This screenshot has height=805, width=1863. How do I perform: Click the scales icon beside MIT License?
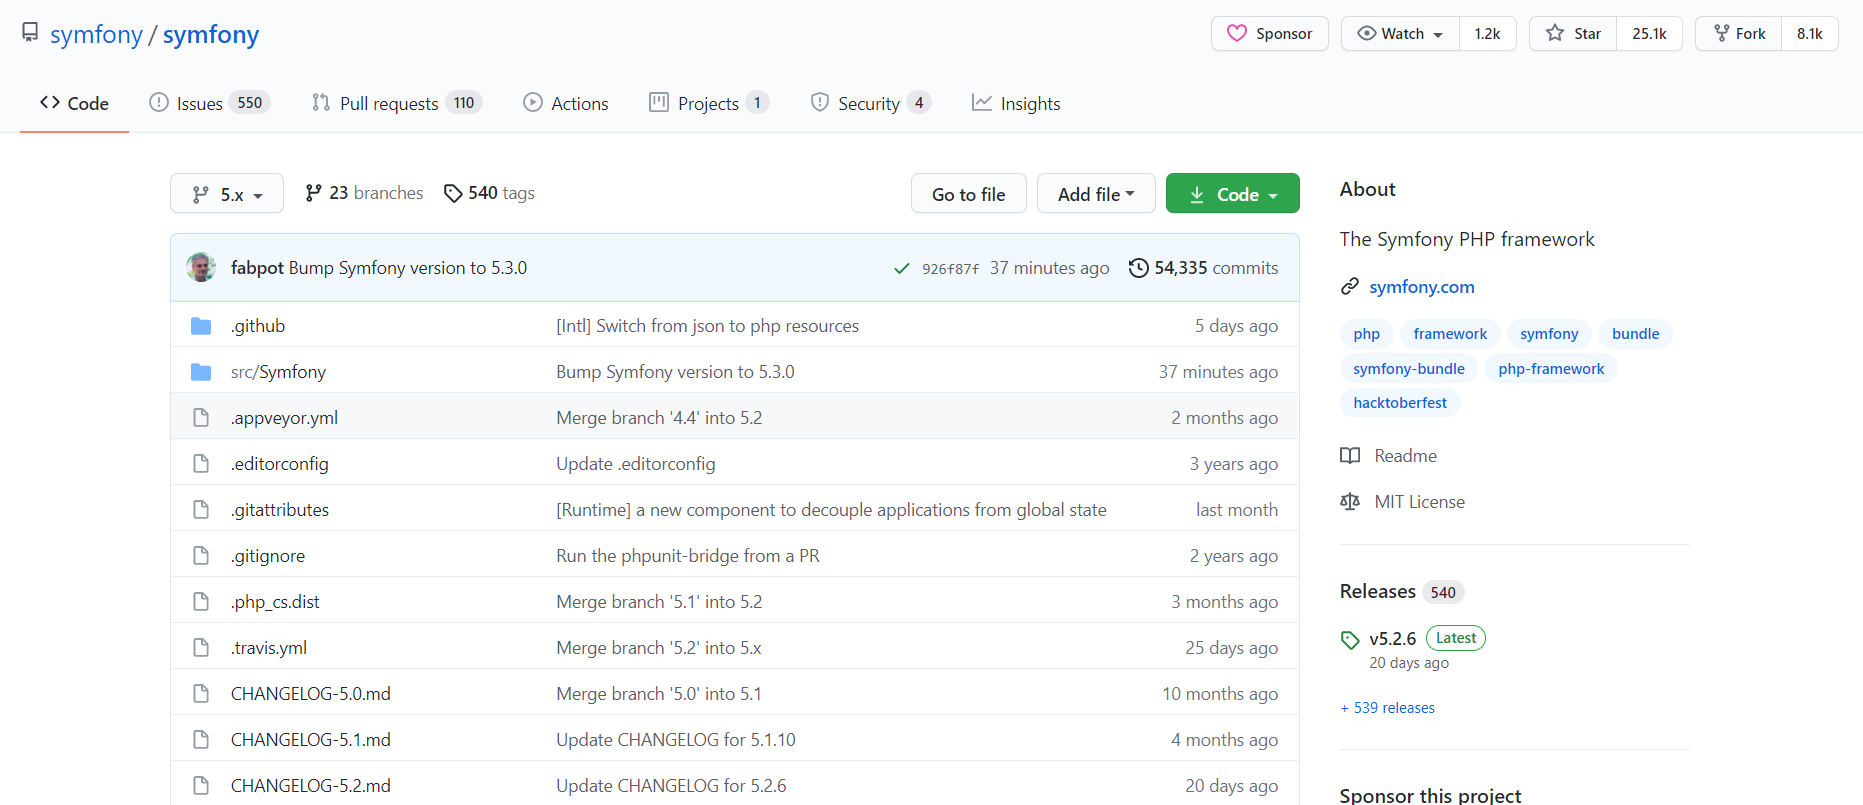[x=1350, y=502]
